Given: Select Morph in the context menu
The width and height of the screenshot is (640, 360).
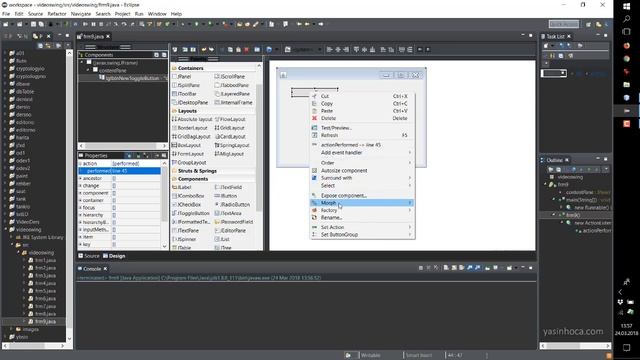Looking at the screenshot, I should click(x=362, y=203).
